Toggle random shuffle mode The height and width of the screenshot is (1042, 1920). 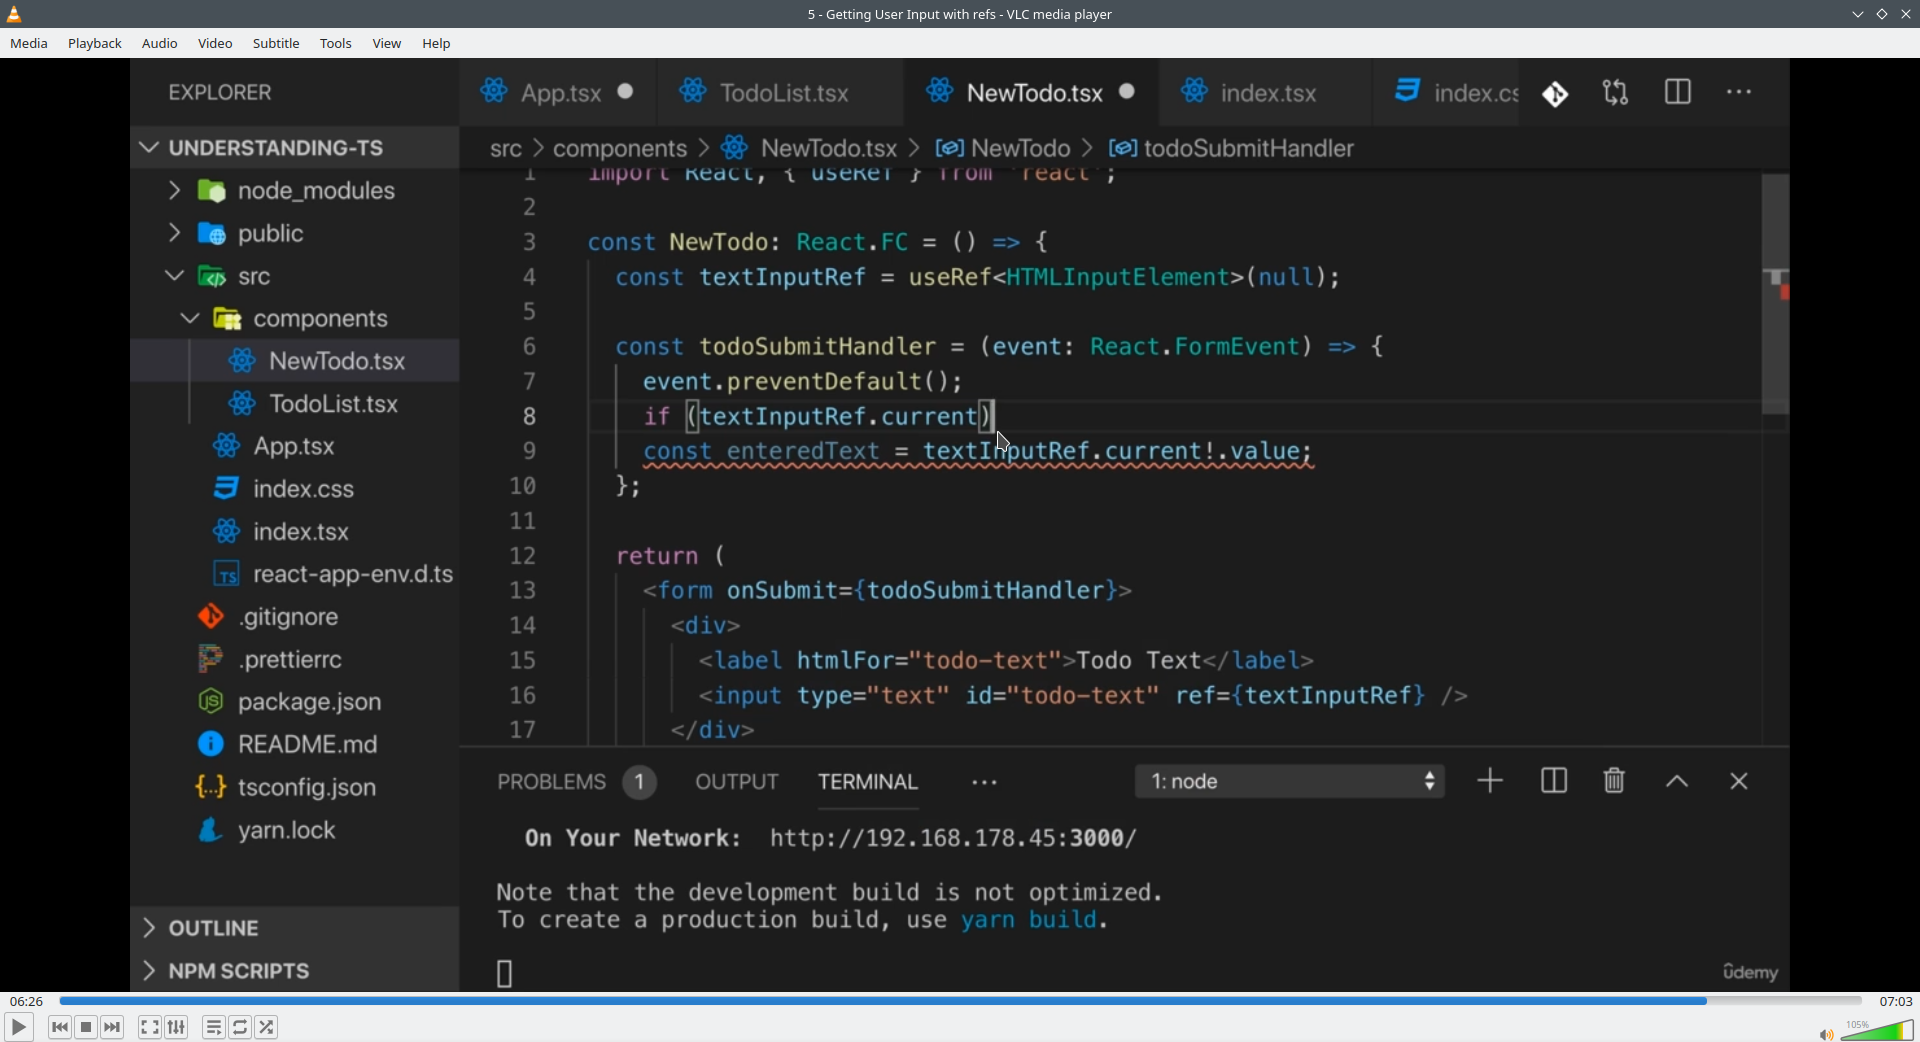pos(267,1027)
